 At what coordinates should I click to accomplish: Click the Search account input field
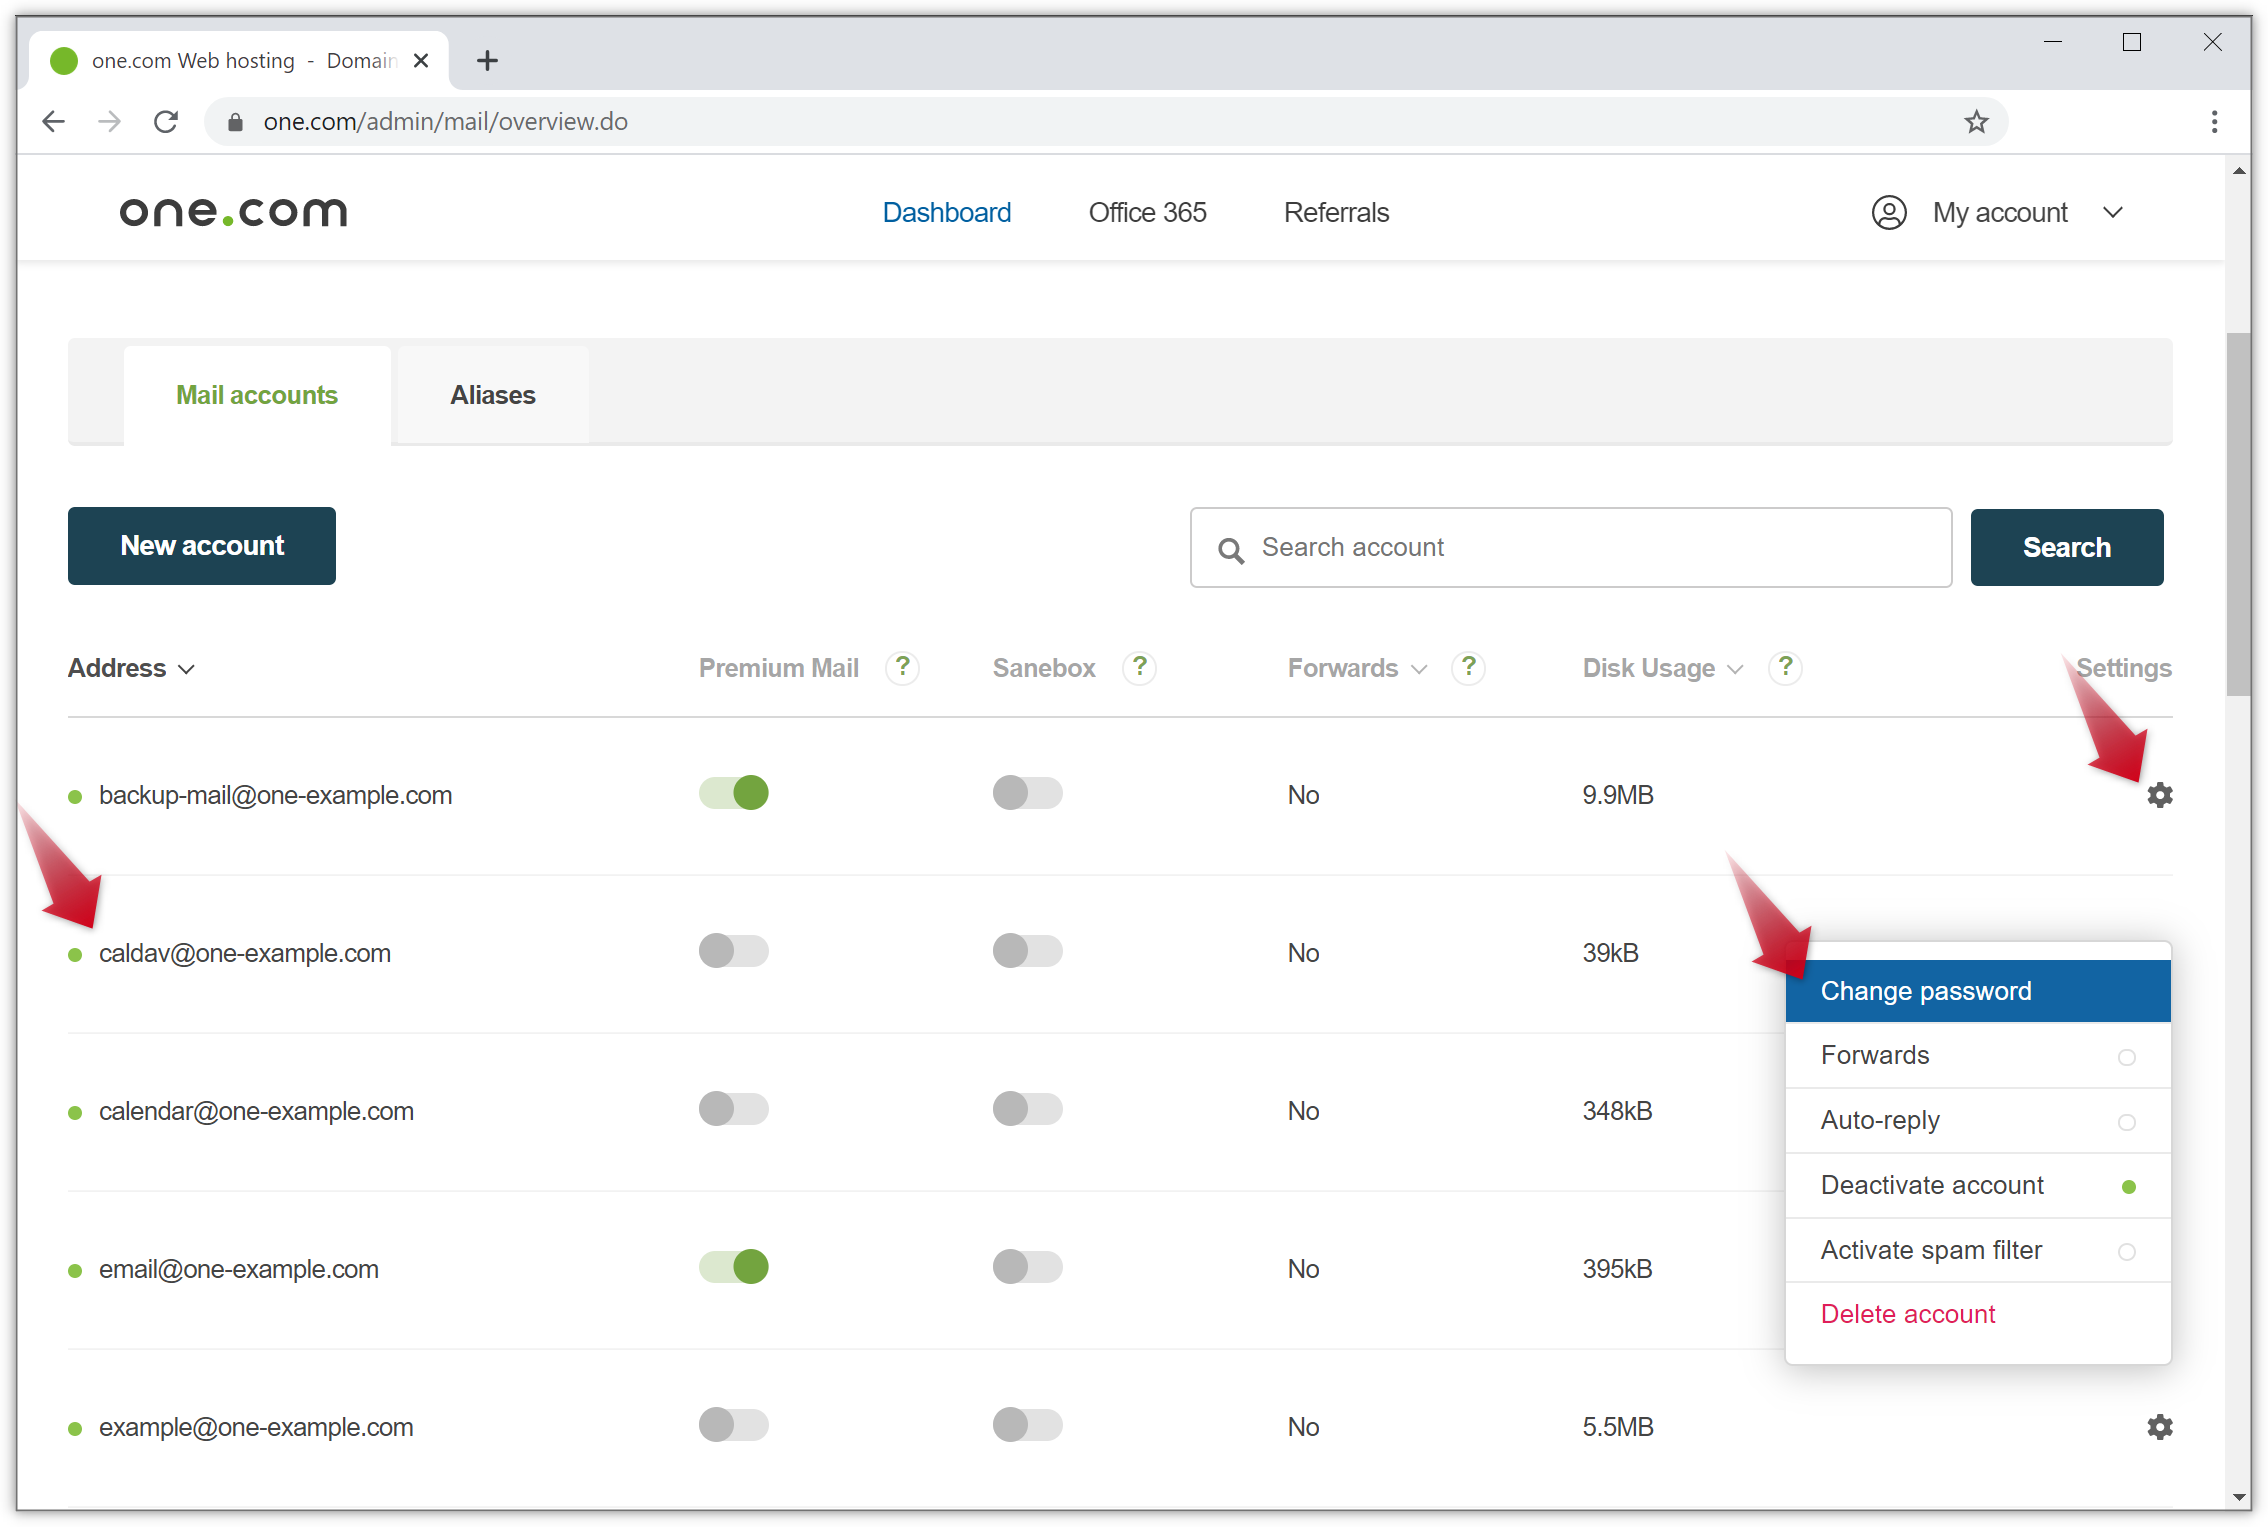point(1571,547)
